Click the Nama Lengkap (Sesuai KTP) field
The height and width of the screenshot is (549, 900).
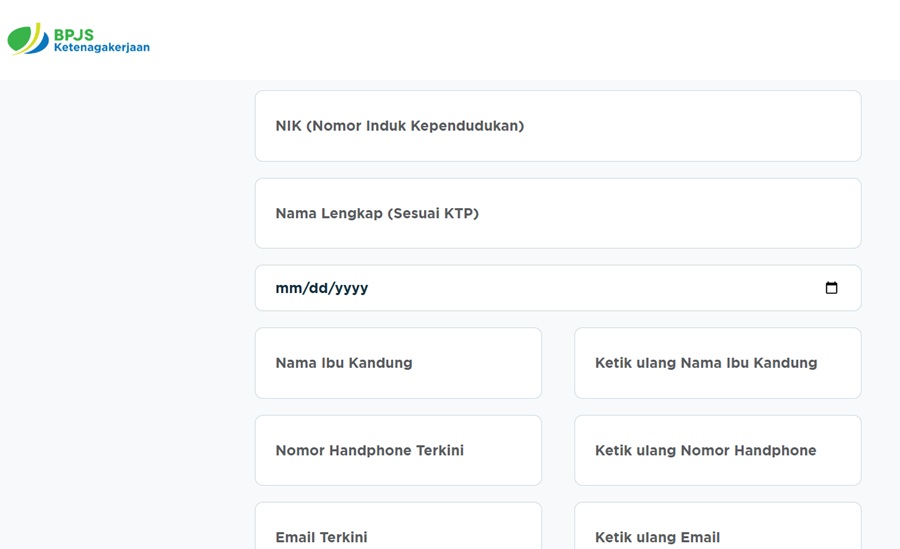558,213
